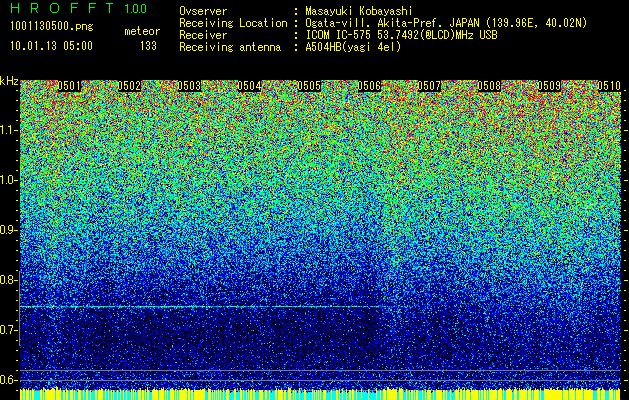Click the filename 1001130500.png
Viewport: 629px width, 400px height.
(52, 27)
